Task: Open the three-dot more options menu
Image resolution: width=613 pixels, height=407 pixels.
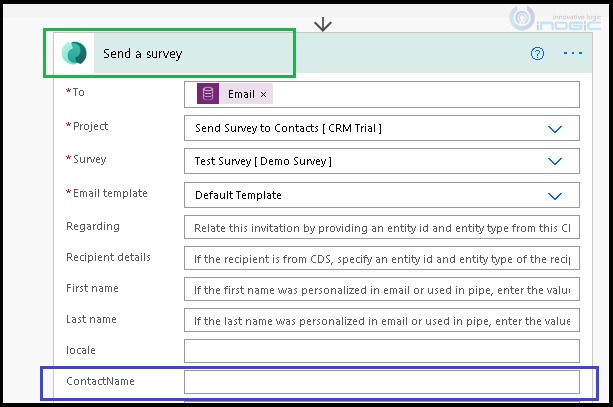Action: 572,54
